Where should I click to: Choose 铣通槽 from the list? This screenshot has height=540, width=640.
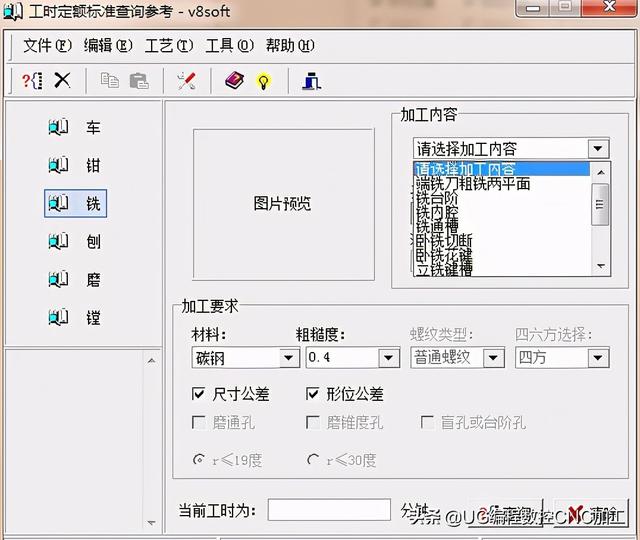502,227
